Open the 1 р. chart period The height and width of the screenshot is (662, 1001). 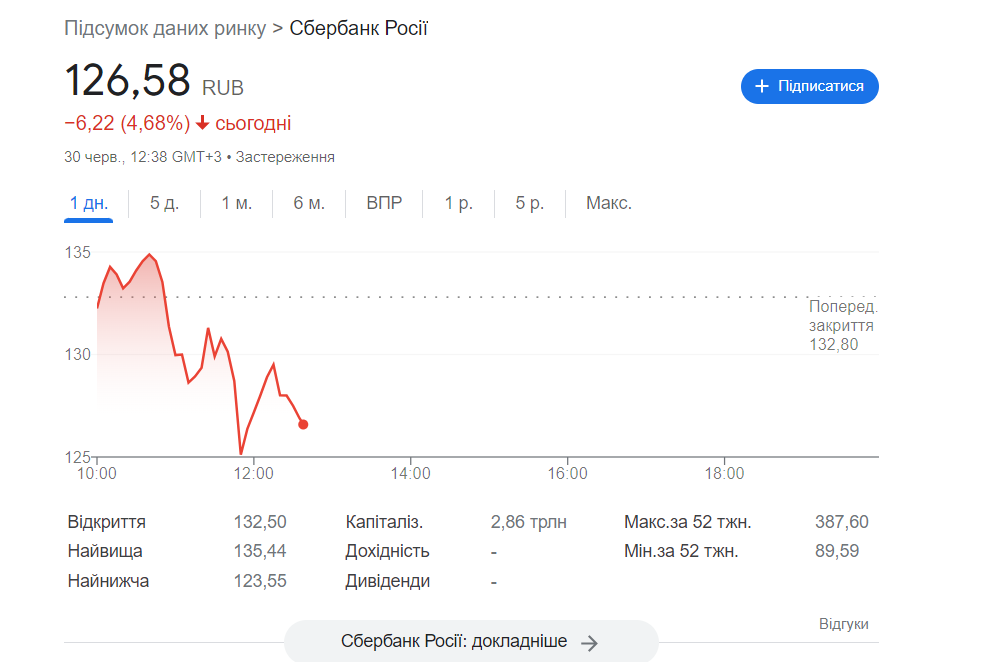[457, 202]
